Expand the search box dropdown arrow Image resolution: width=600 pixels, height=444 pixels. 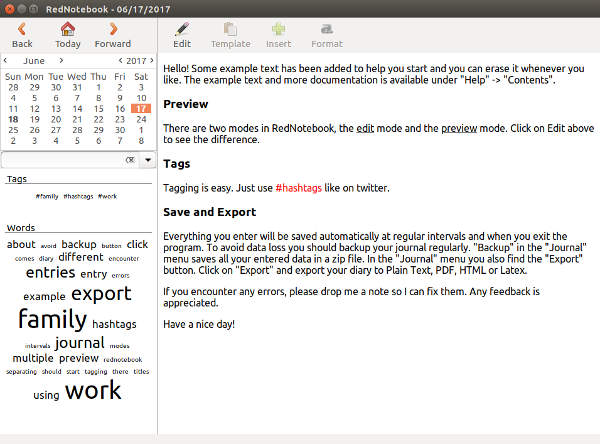point(148,160)
